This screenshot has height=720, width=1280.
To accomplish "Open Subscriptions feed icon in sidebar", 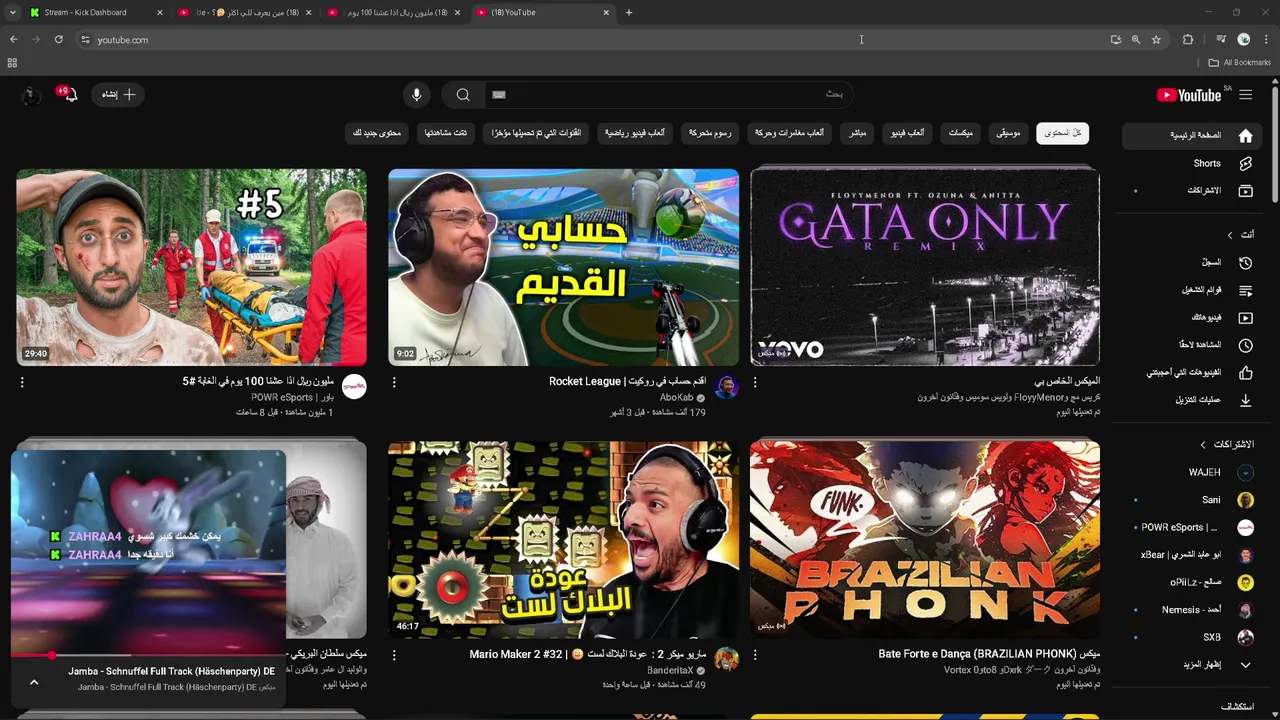I will coord(1245,190).
